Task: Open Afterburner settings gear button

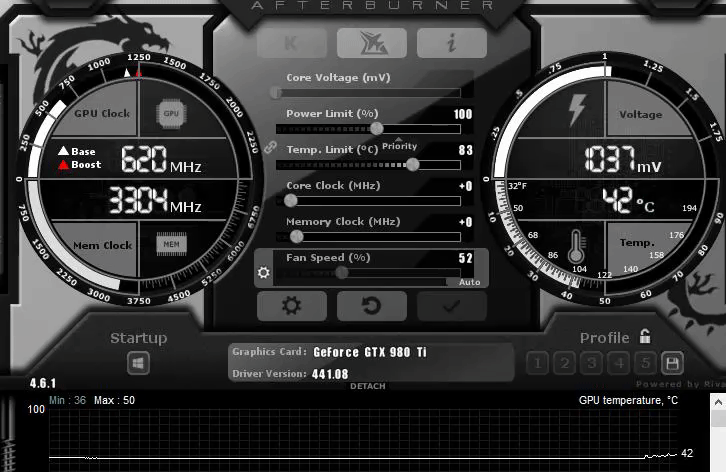Action: pos(292,306)
